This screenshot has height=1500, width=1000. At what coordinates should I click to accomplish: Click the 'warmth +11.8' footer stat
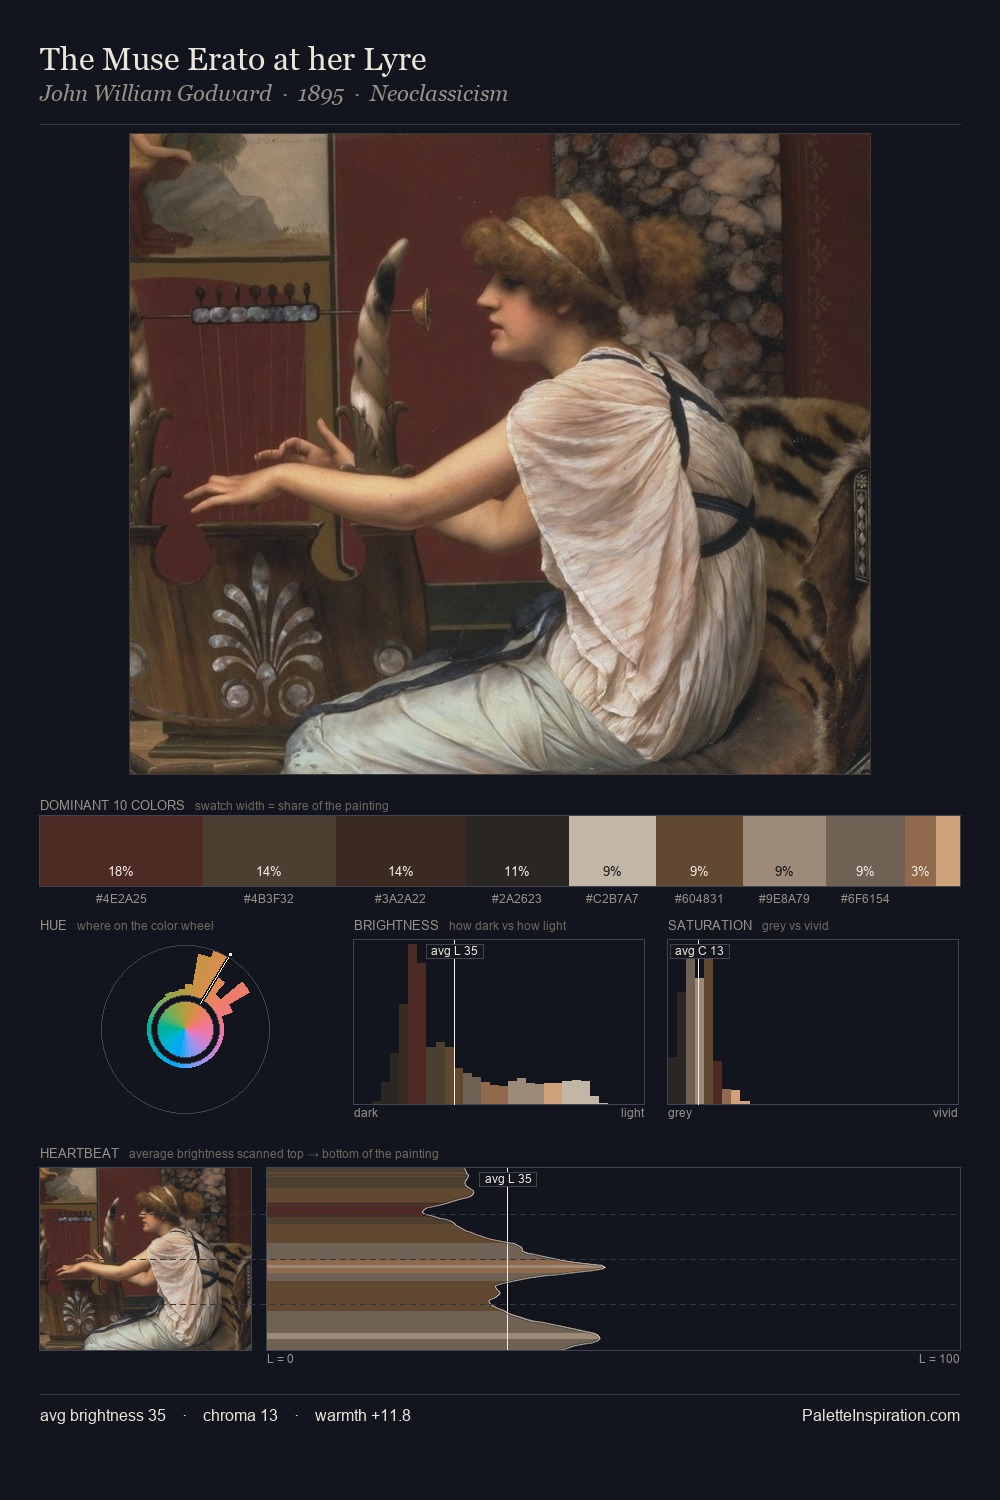(363, 1415)
